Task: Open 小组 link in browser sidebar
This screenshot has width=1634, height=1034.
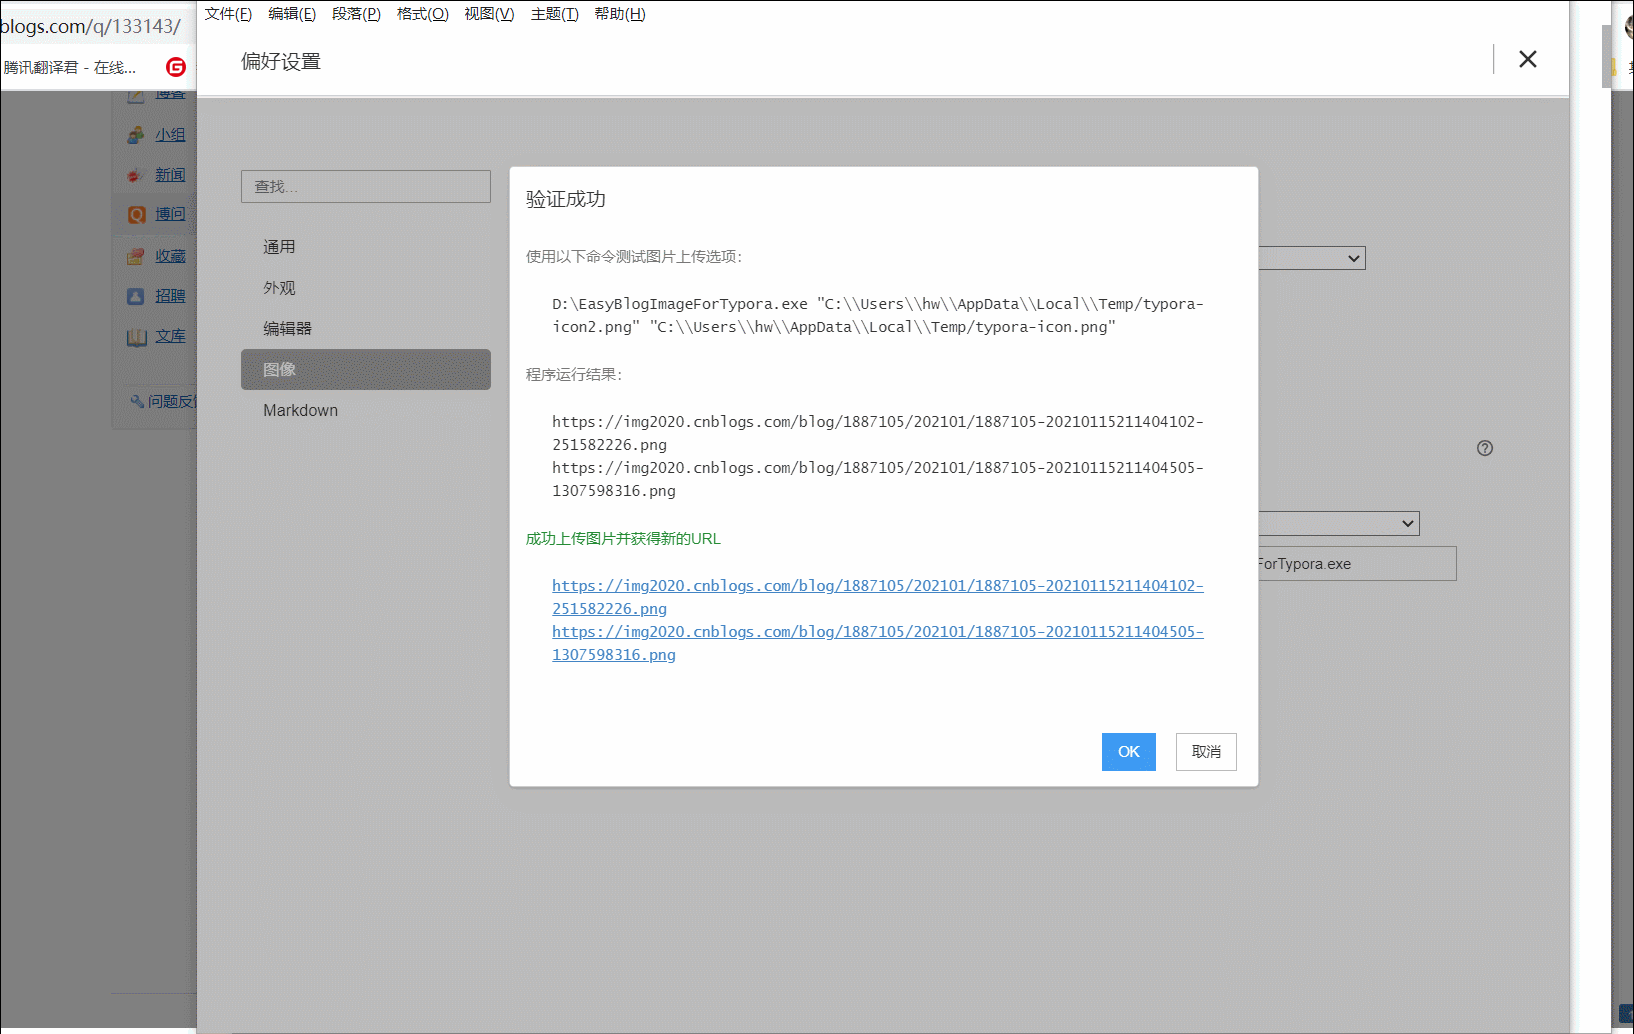Action: tap(170, 135)
